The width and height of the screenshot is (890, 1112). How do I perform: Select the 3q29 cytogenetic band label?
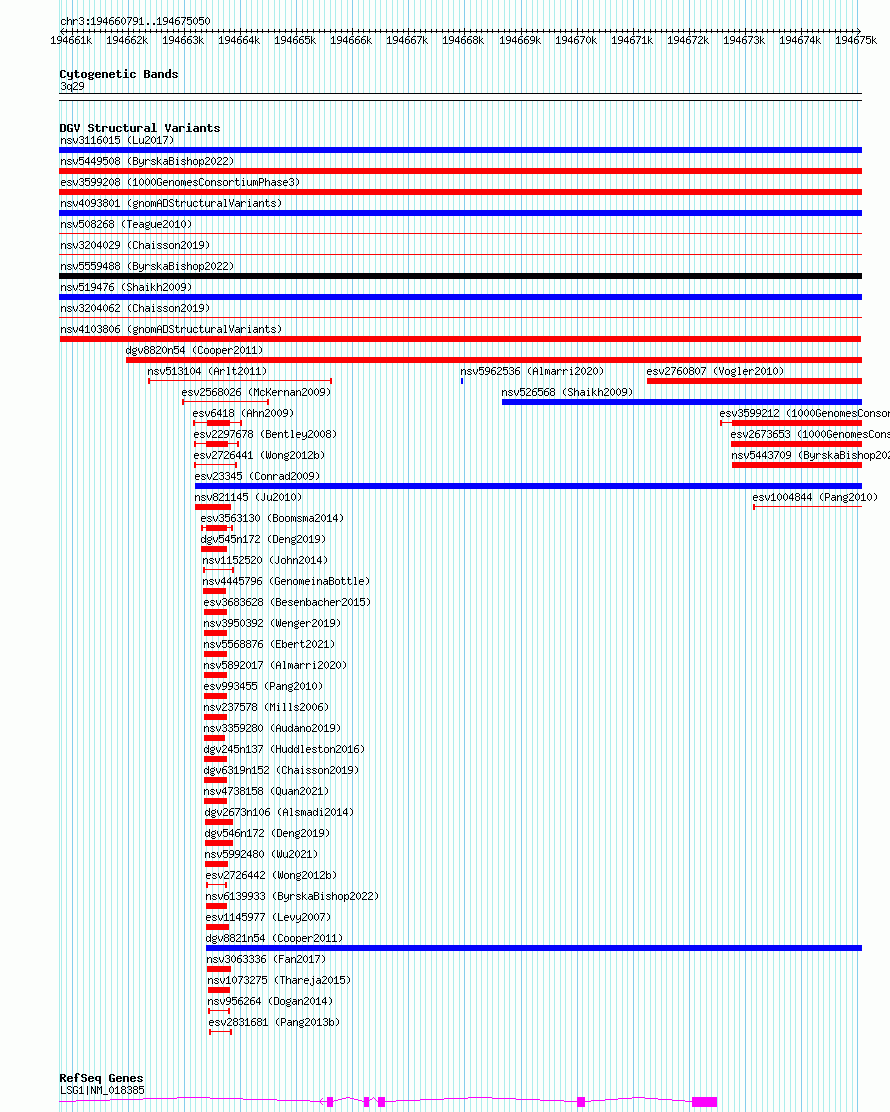[72, 87]
